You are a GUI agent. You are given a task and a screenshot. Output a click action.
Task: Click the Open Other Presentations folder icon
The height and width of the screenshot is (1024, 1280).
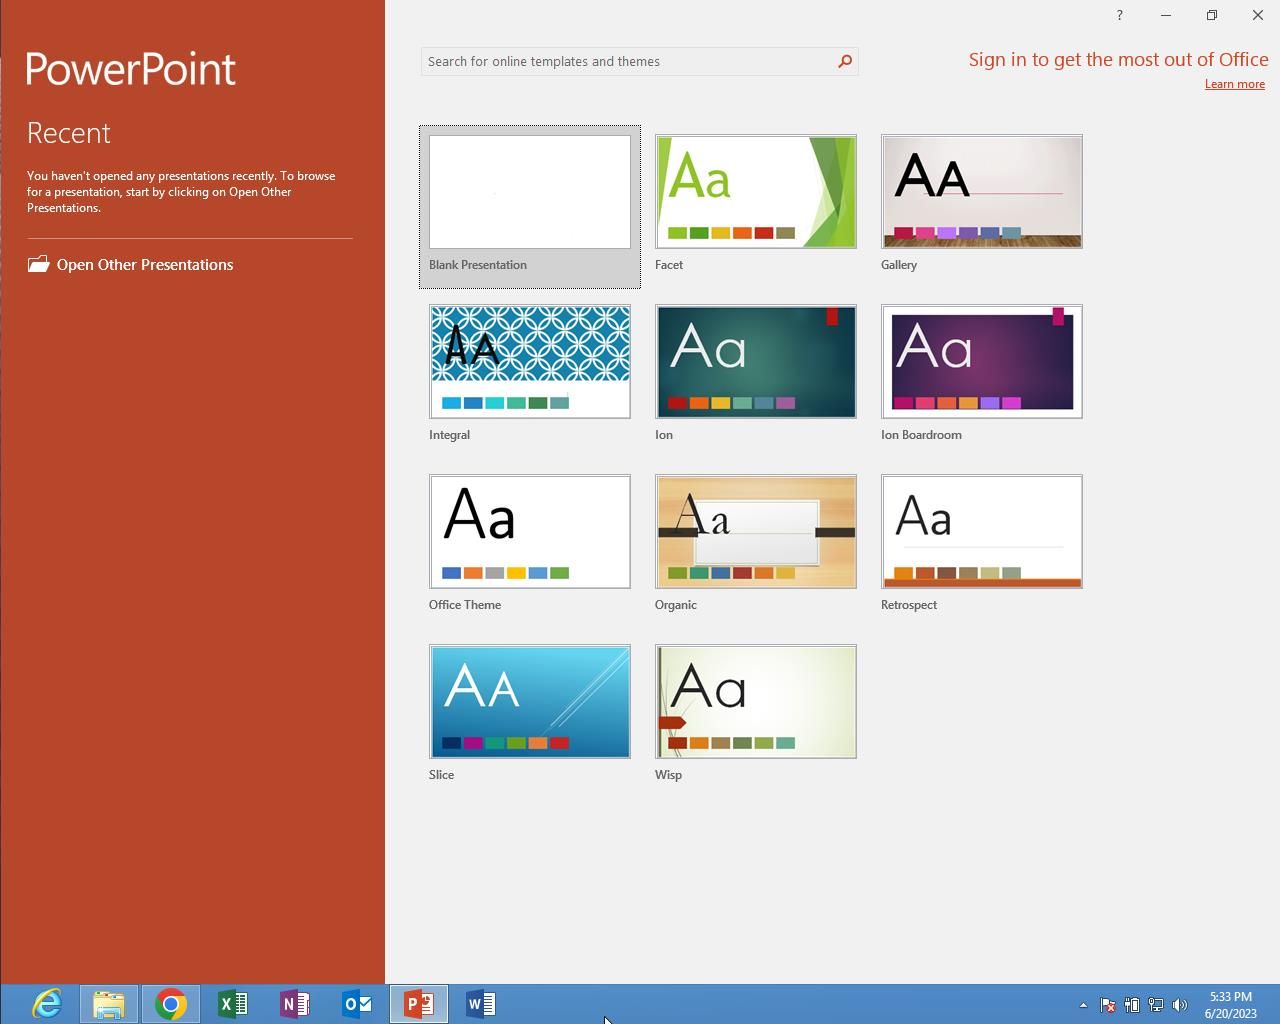(39, 264)
